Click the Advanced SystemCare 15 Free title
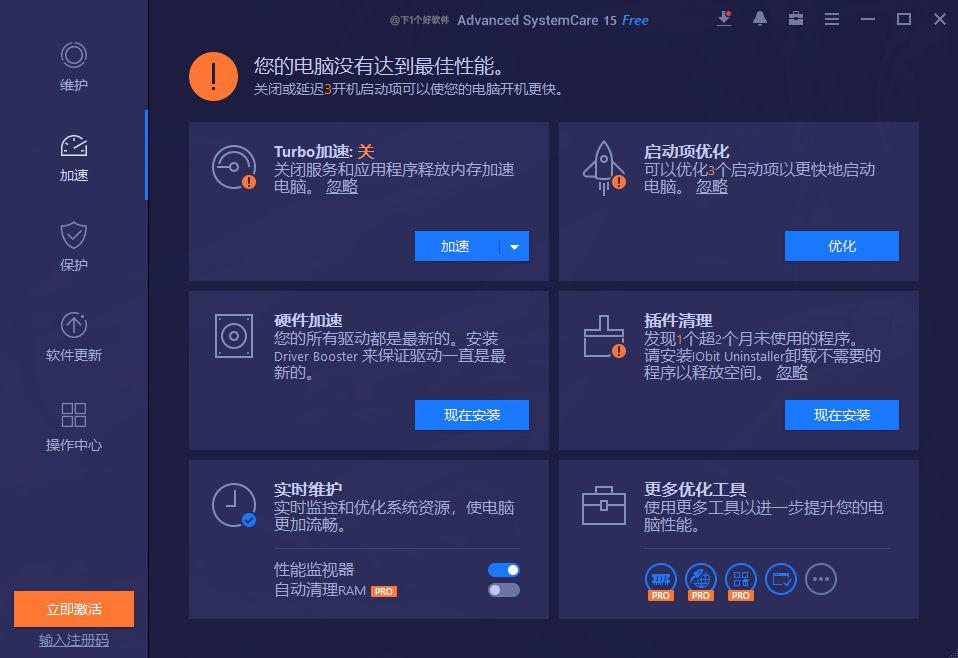This screenshot has height=658, width=958. click(x=552, y=20)
